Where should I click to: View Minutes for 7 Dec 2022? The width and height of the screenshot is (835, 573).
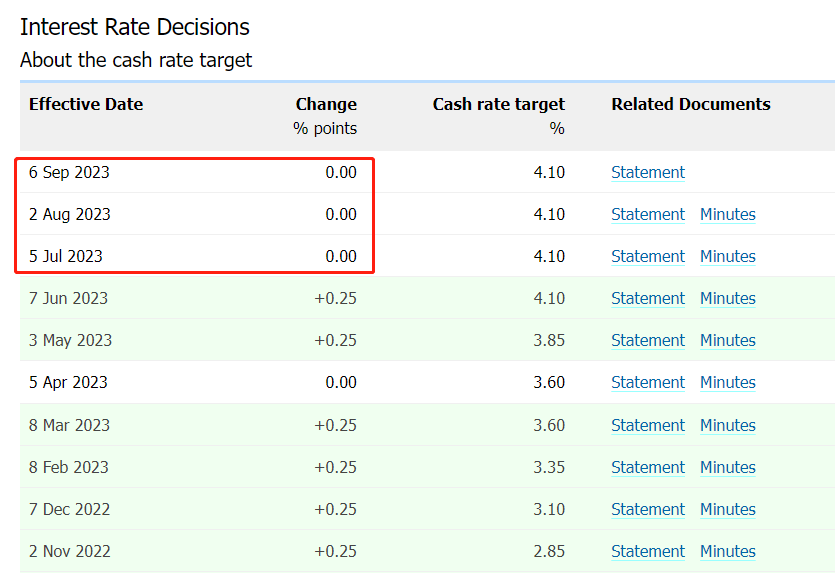(x=727, y=509)
